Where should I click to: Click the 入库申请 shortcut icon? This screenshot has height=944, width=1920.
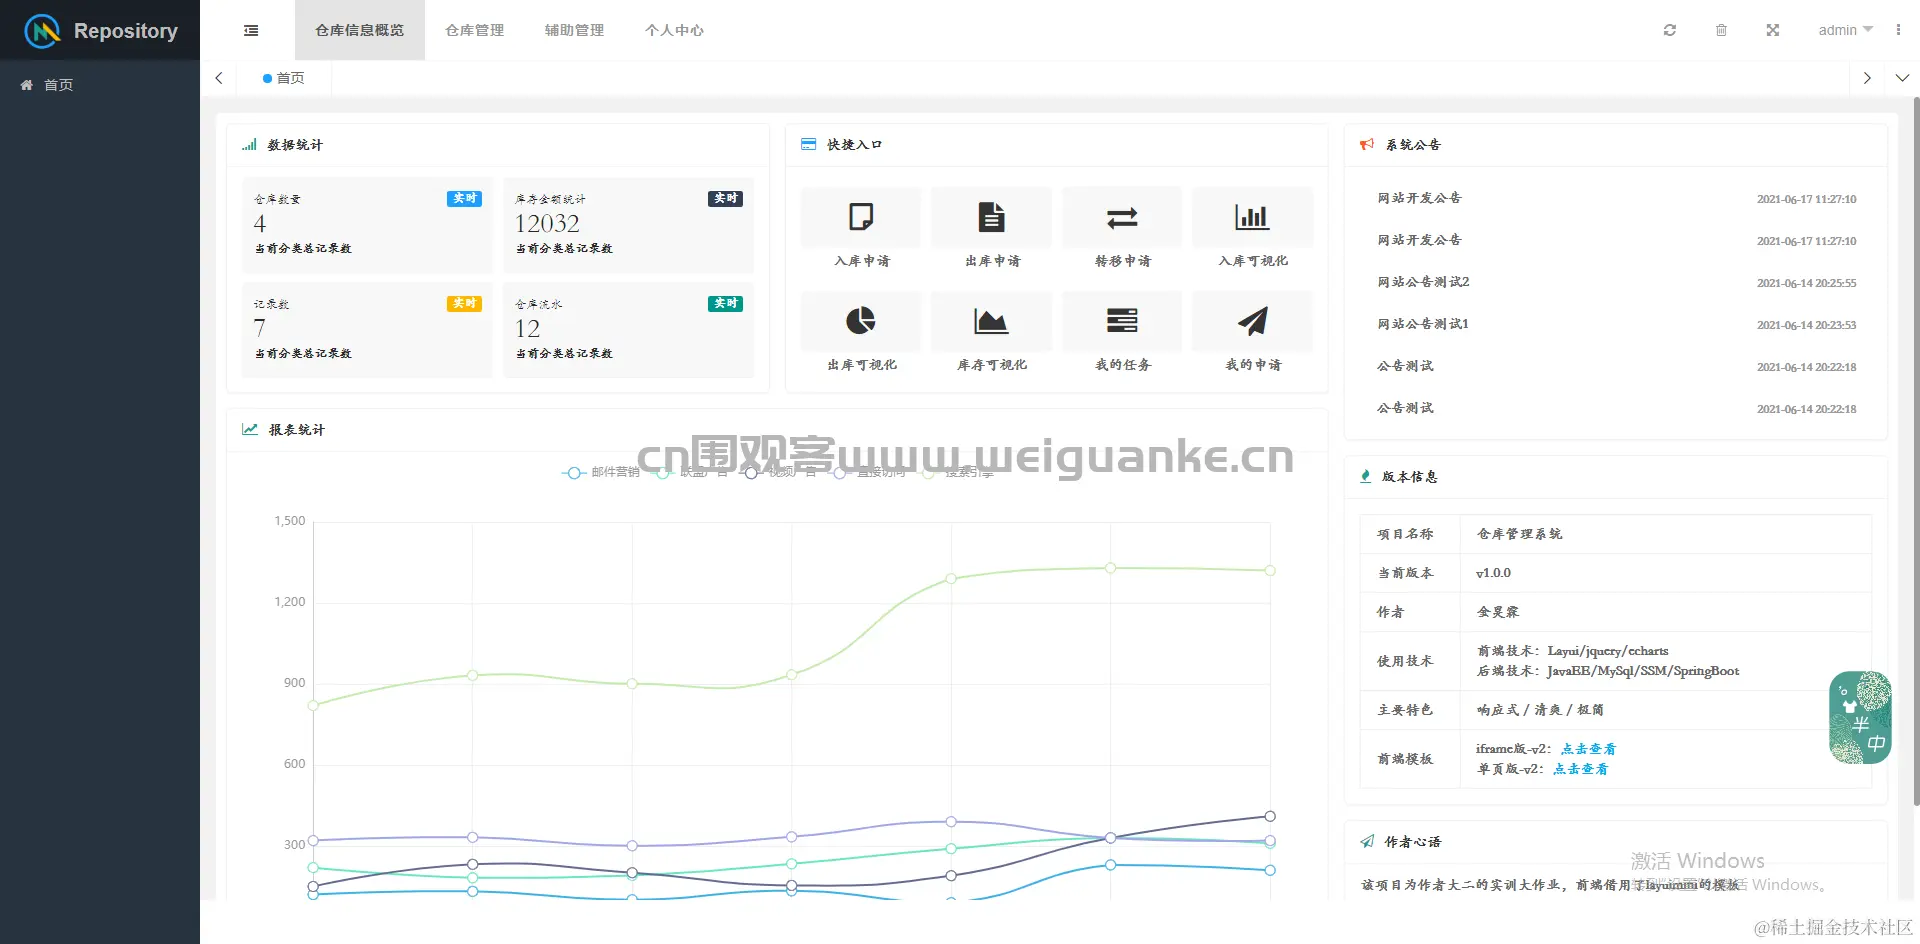tap(861, 217)
